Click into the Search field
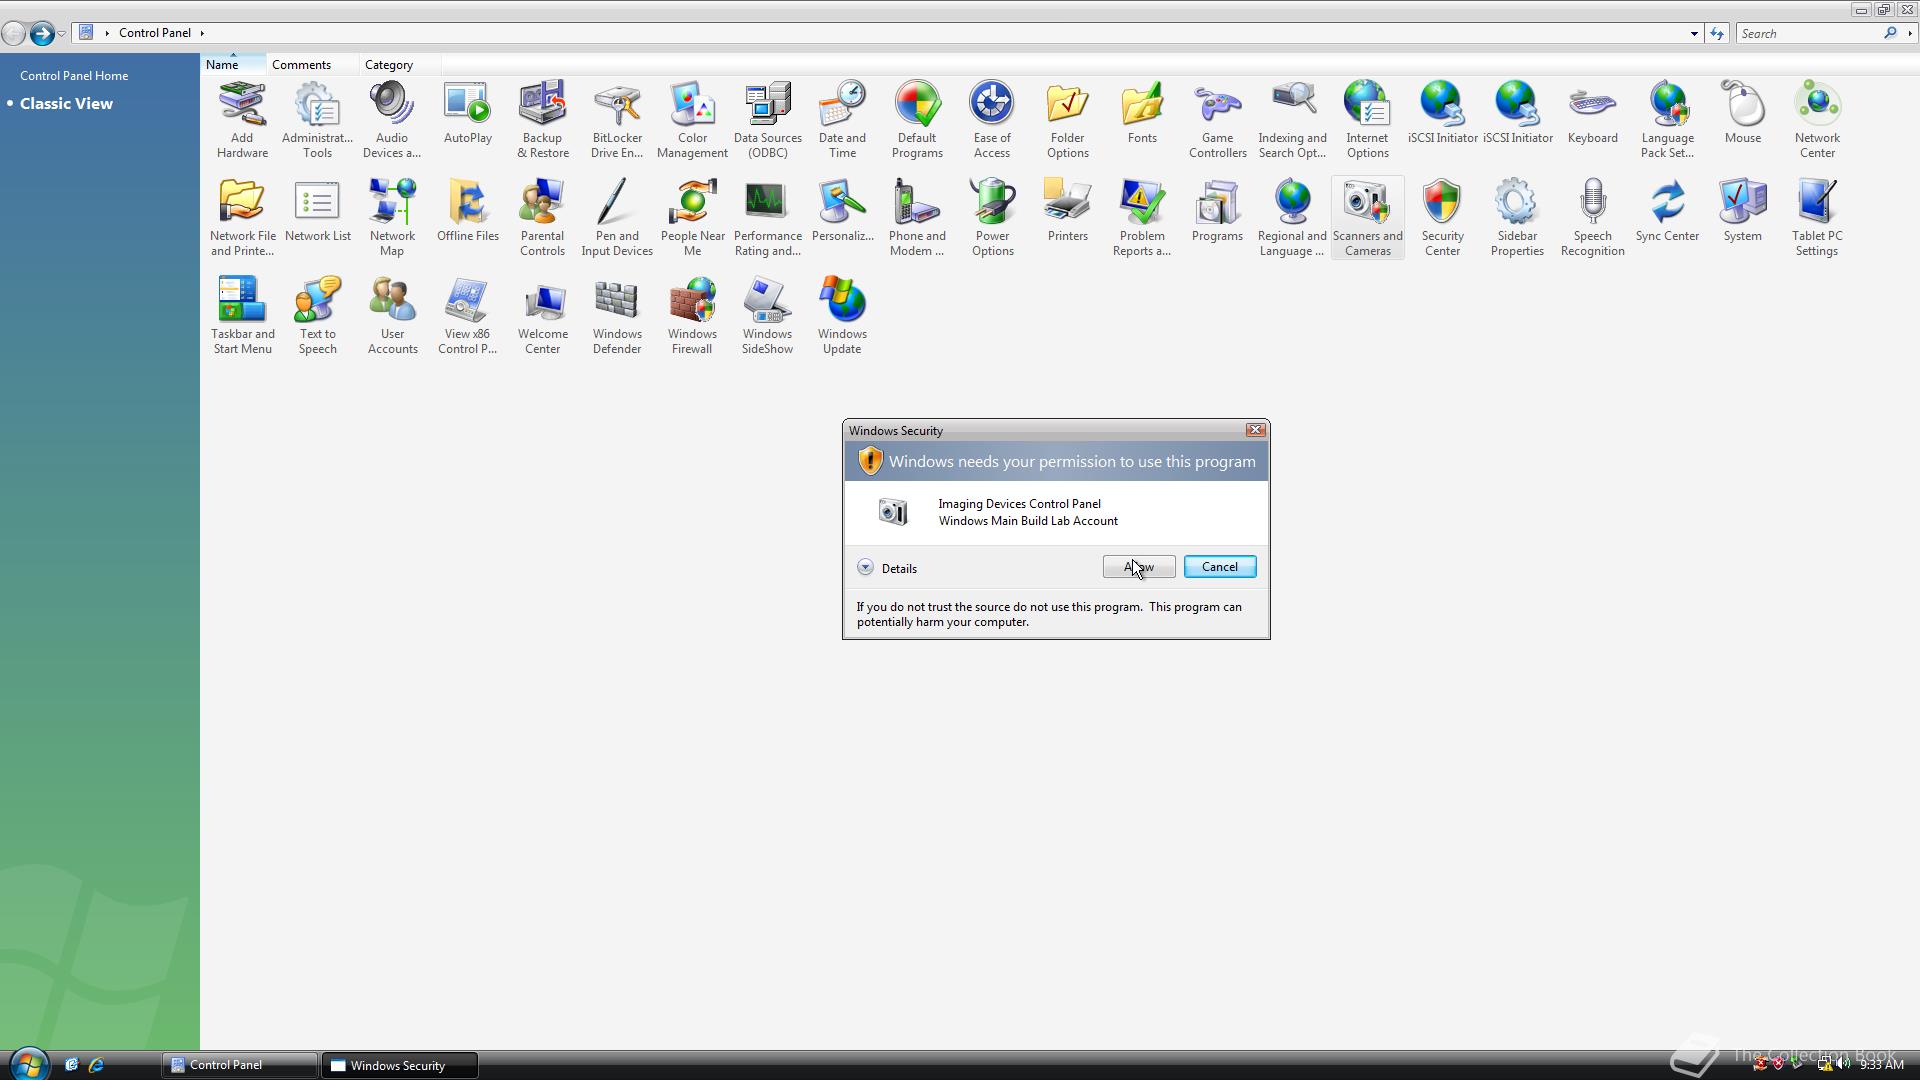 (x=1808, y=33)
